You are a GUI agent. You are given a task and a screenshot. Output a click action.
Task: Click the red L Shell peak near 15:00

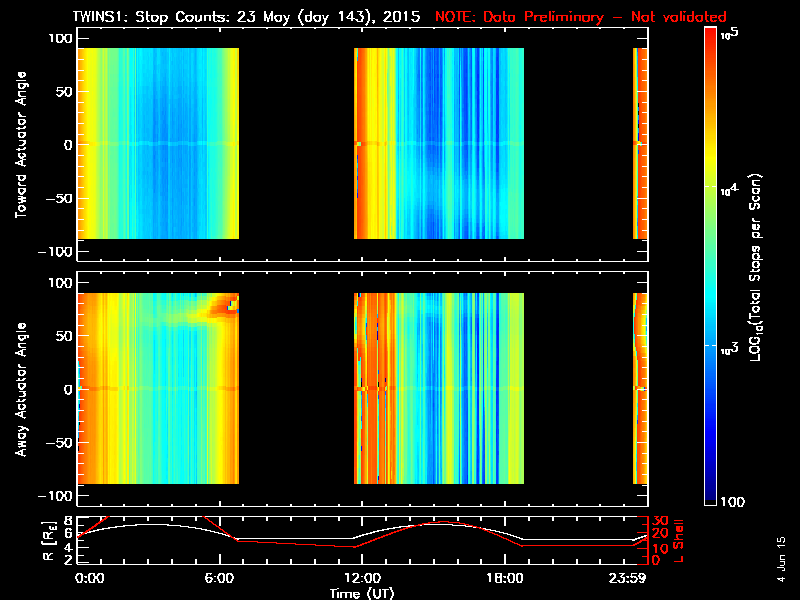[444, 522]
